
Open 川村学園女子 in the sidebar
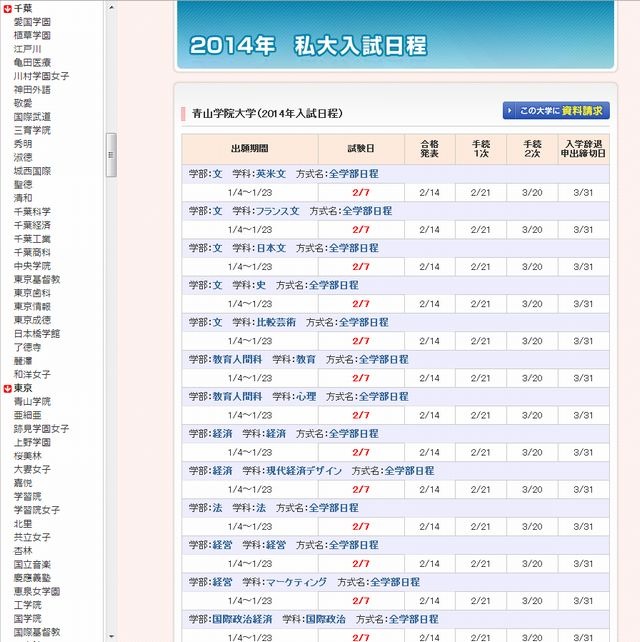41,76
